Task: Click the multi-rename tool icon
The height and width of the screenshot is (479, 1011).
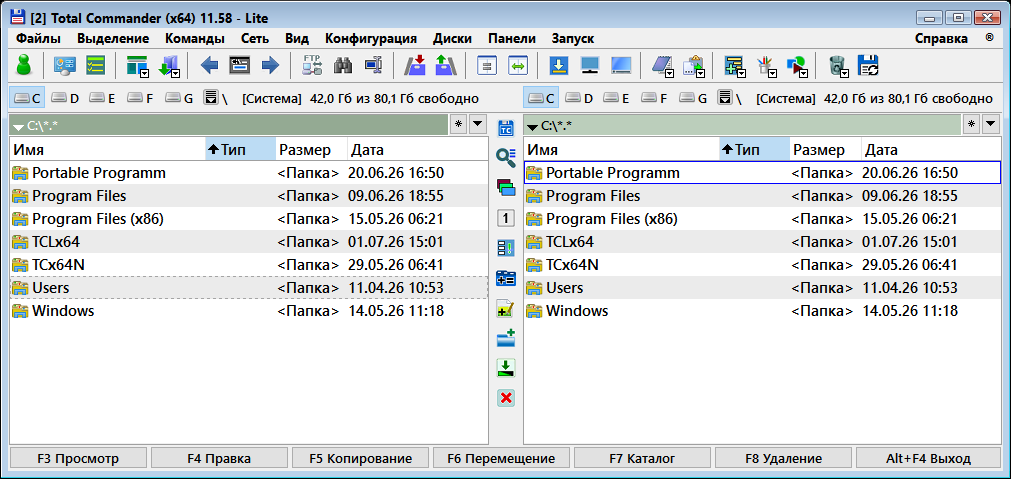Action: tap(373, 65)
